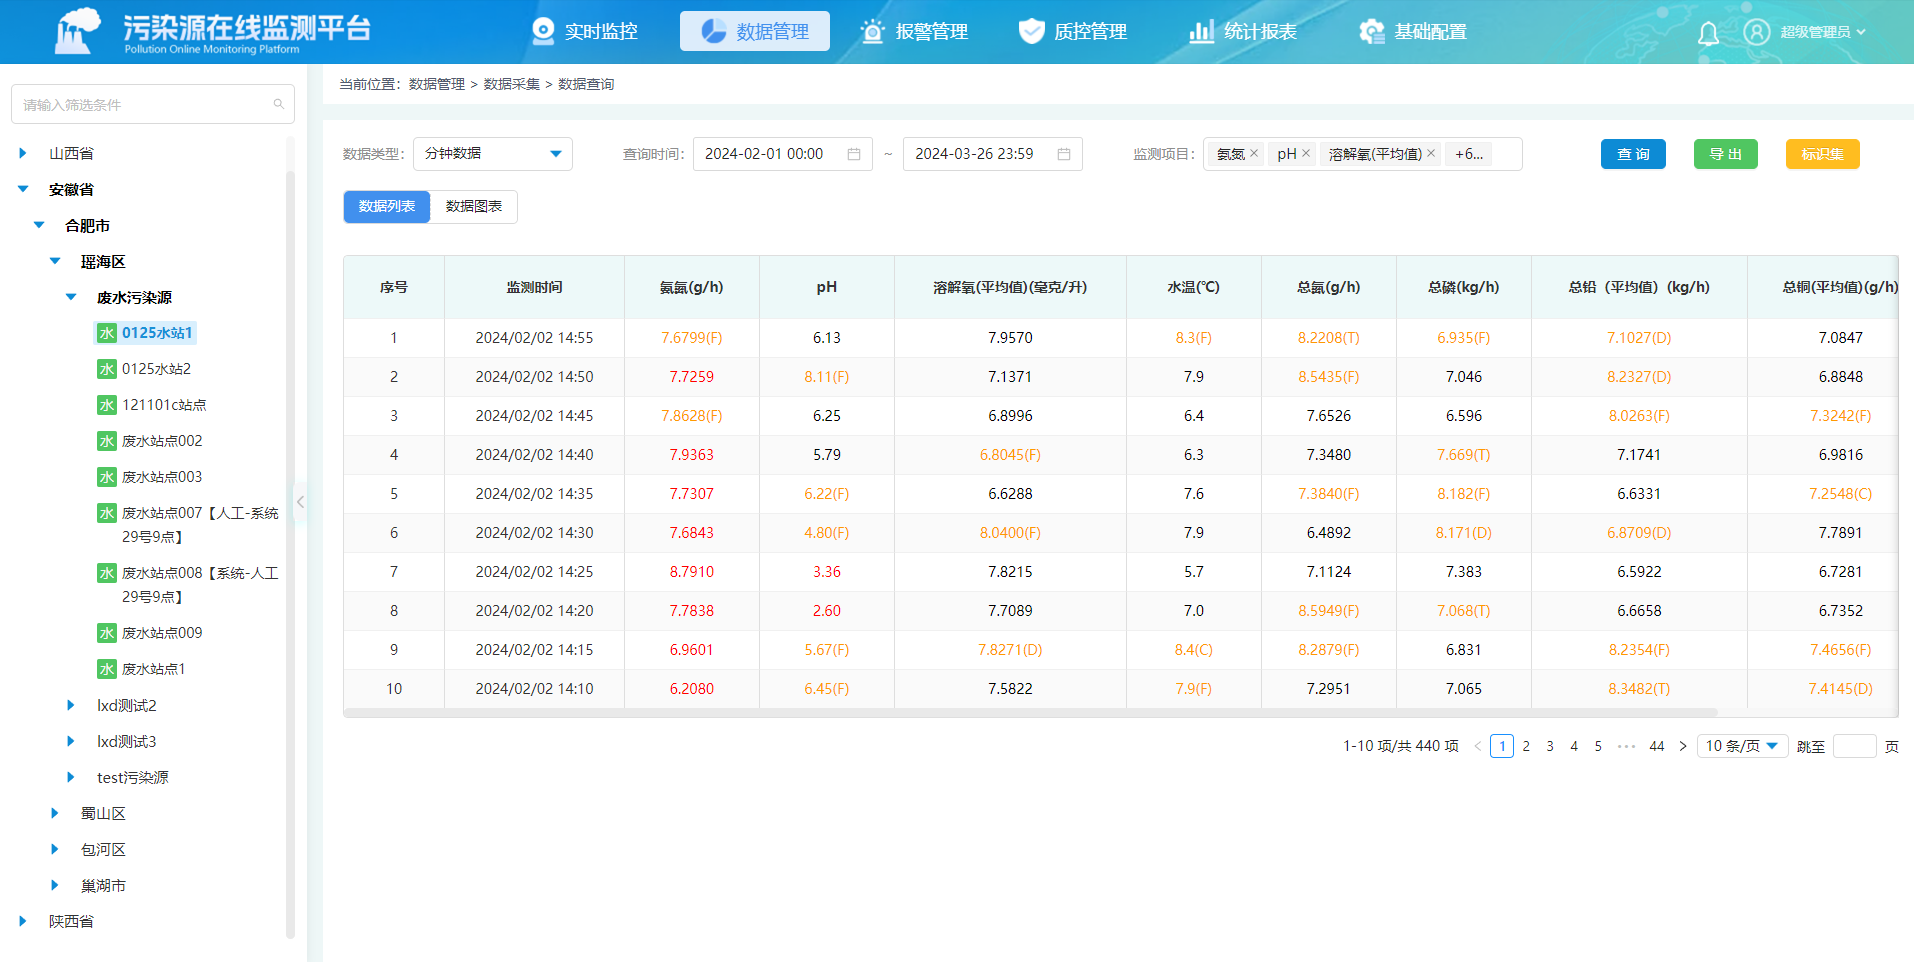Open 实时监控 menu

(x=585, y=31)
